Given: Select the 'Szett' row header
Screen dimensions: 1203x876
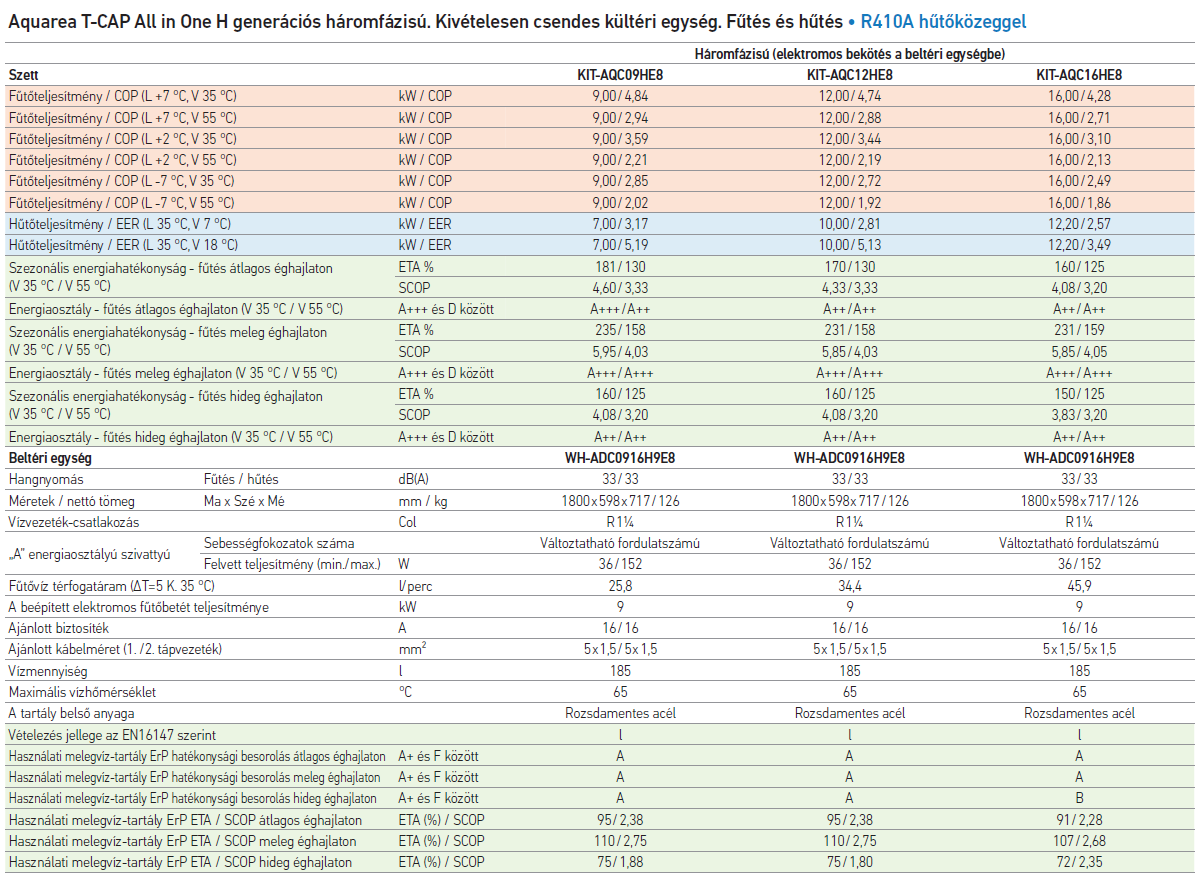Looking at the screenshot, I should click(x=23, y=75).
